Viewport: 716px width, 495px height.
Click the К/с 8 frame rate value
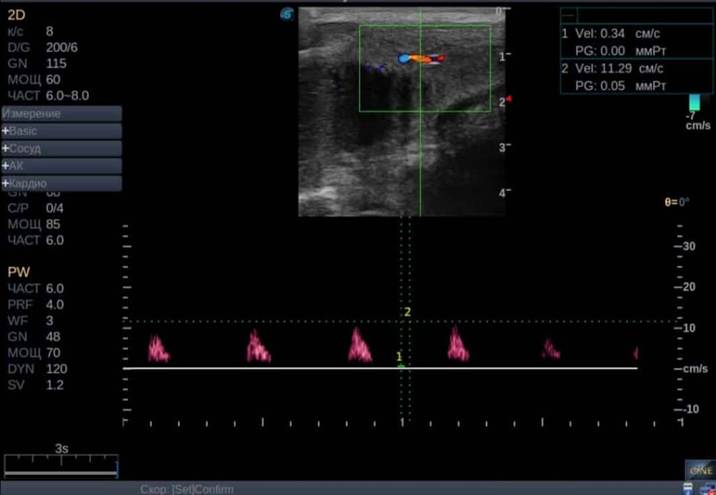pyautogui.click(x=30, y=32)
